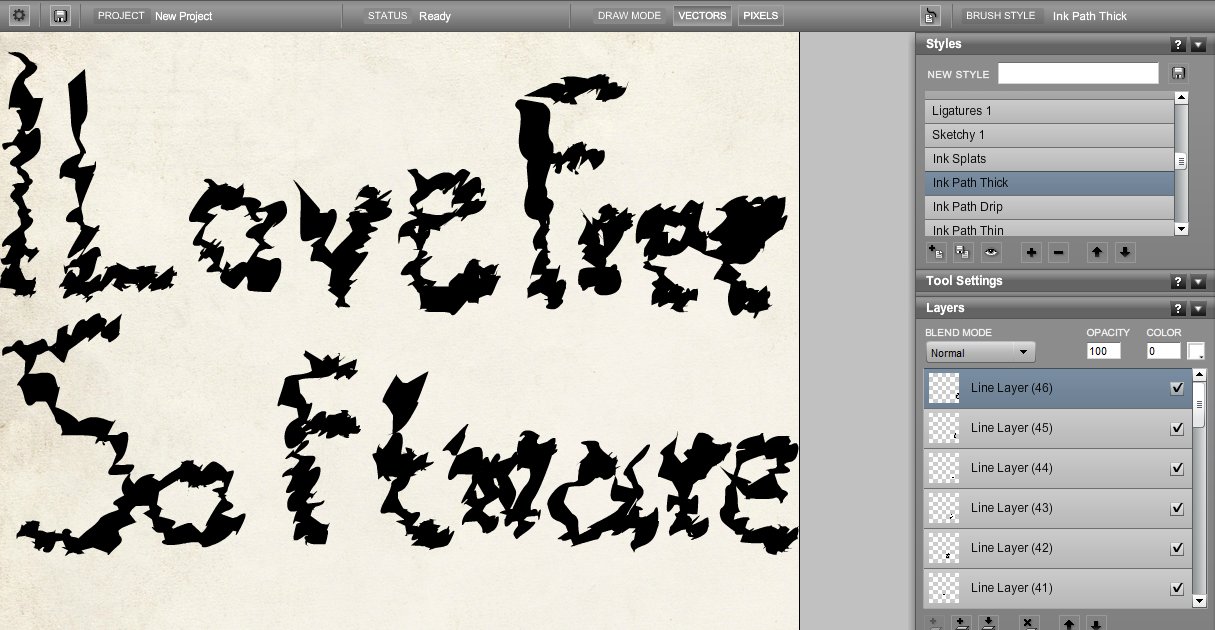This screenshot has width=1215, height=630.
Task: Open settings via the gear icon
Action: pos(20,16)
